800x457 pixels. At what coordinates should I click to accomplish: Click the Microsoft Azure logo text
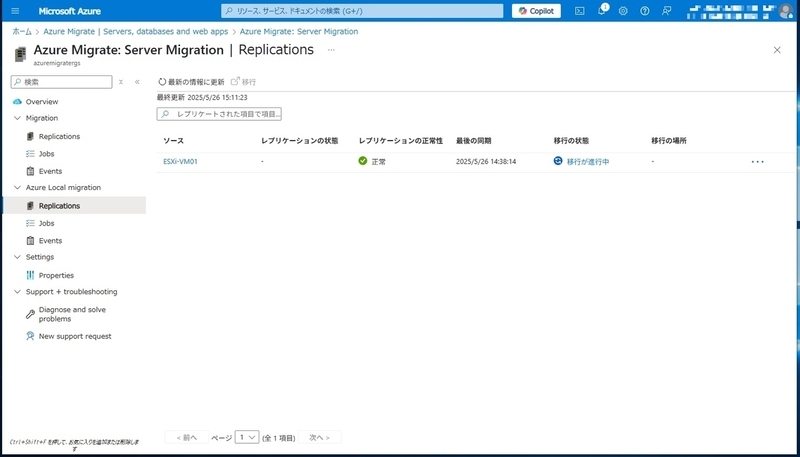[69, 11]
